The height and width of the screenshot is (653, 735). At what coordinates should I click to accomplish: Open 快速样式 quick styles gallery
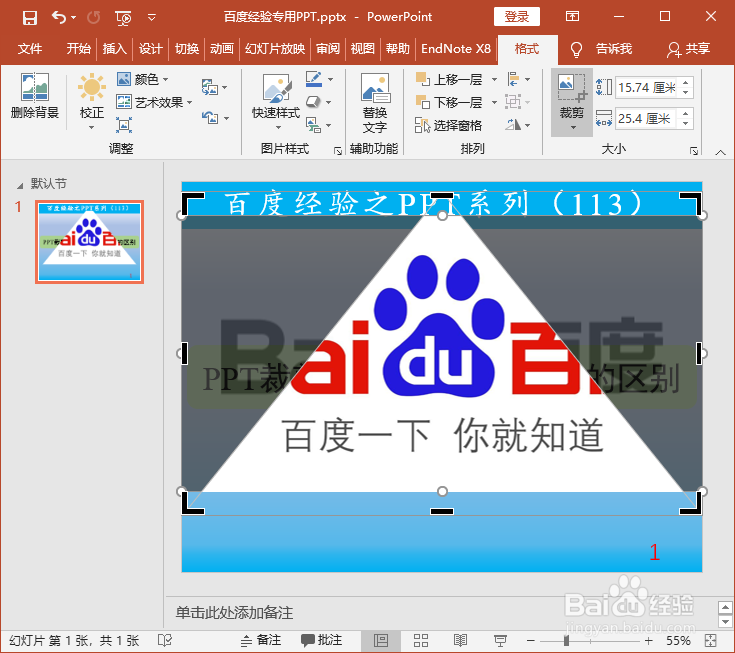[x=276, y=101]
